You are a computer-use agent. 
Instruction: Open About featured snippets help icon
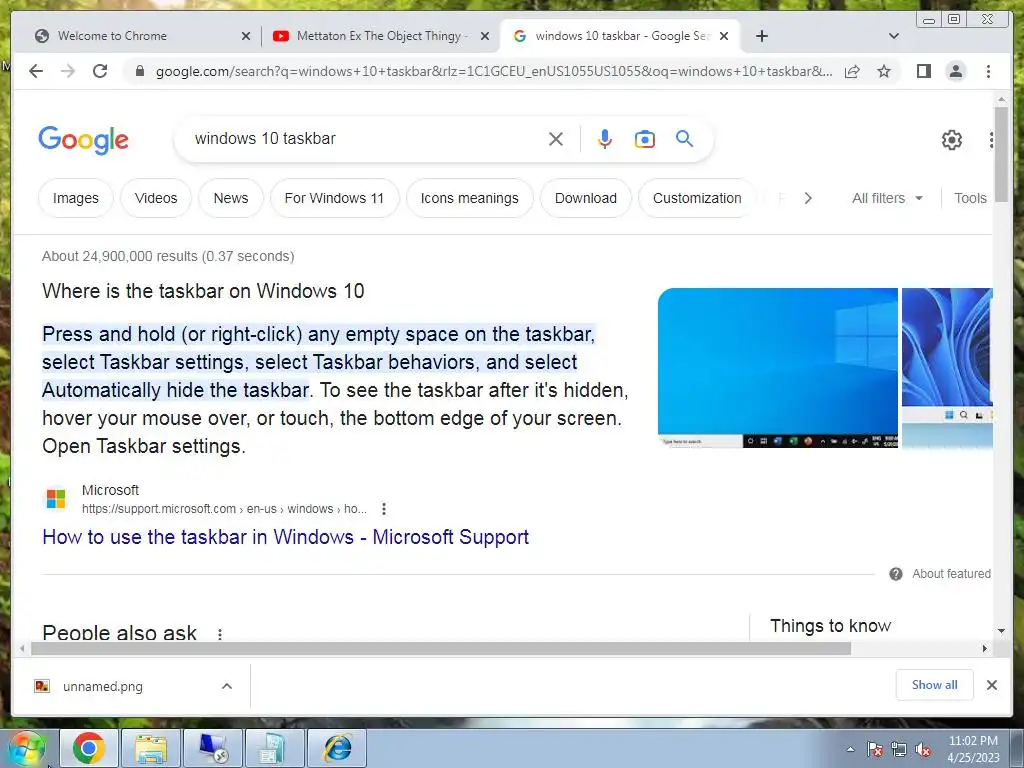click(896, 574)
